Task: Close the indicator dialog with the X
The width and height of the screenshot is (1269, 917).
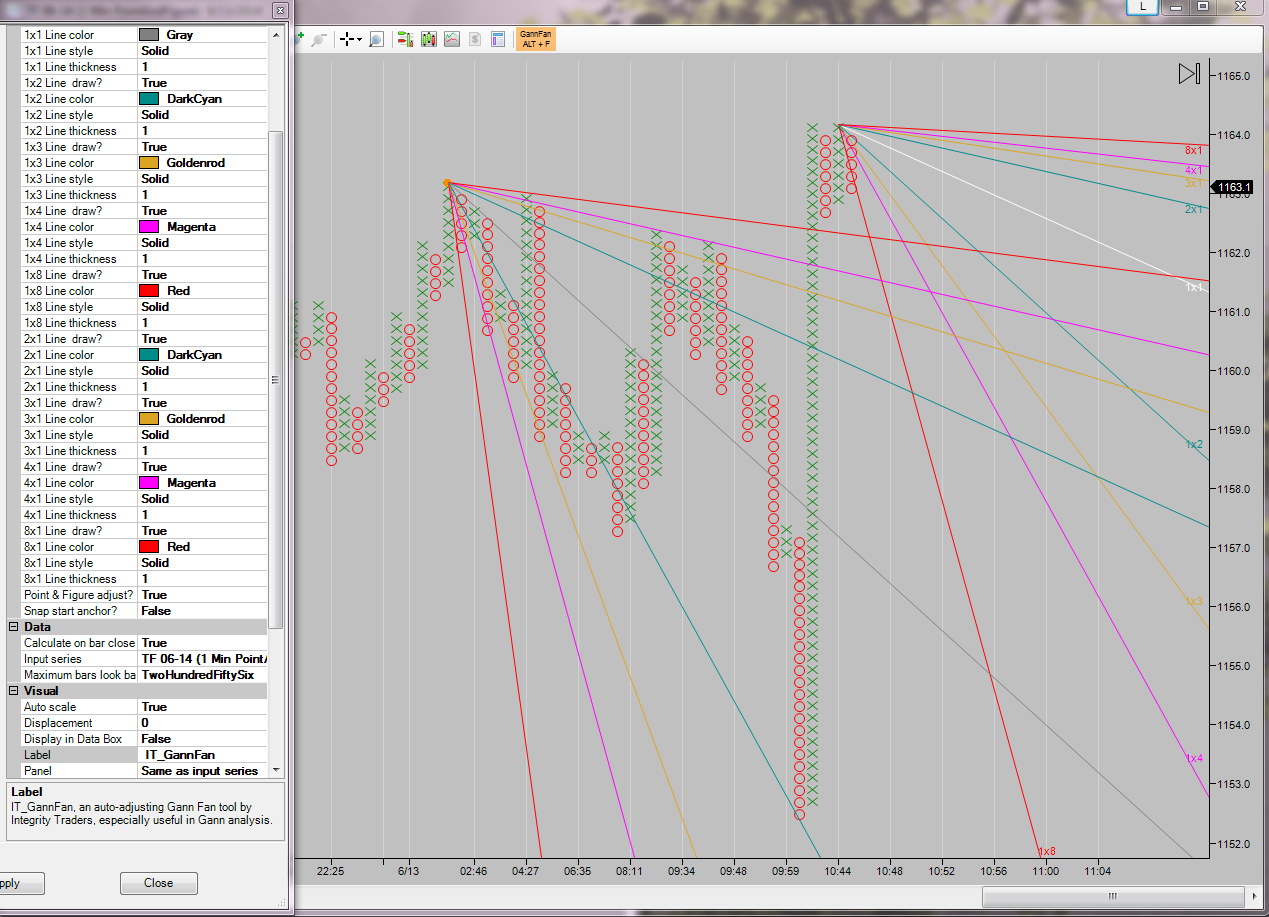Action: point(279,10)
